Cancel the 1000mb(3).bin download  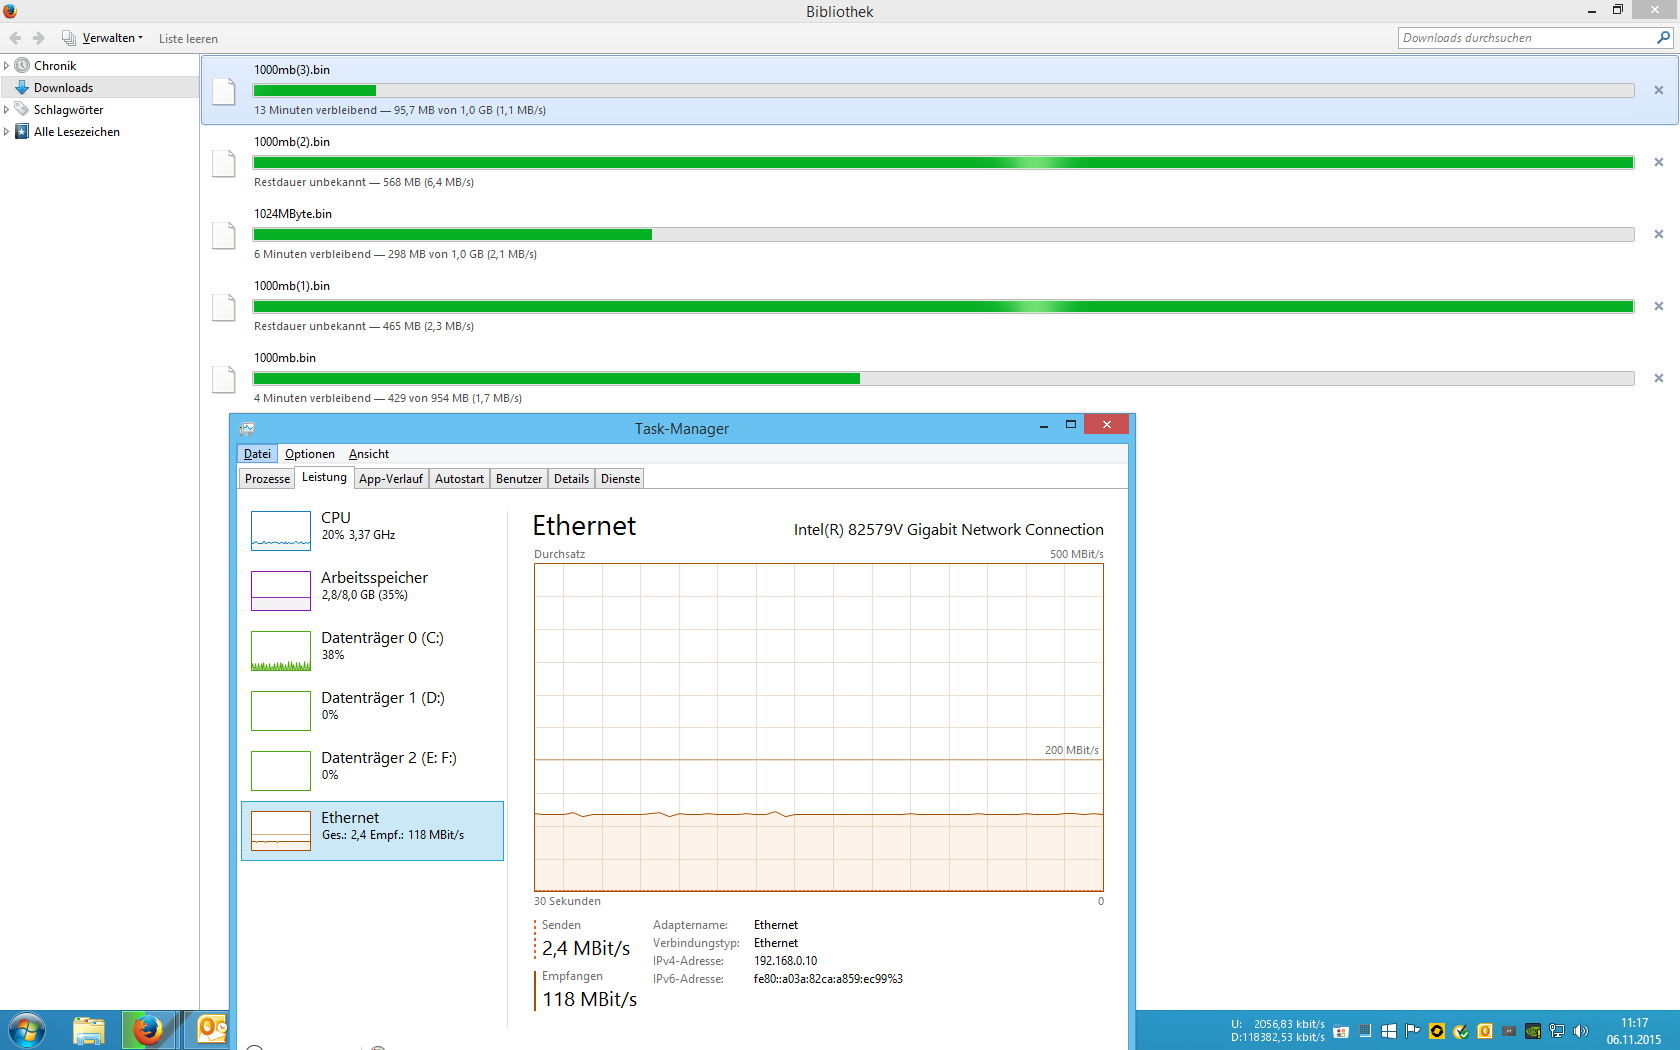(x=1659, y=90)
